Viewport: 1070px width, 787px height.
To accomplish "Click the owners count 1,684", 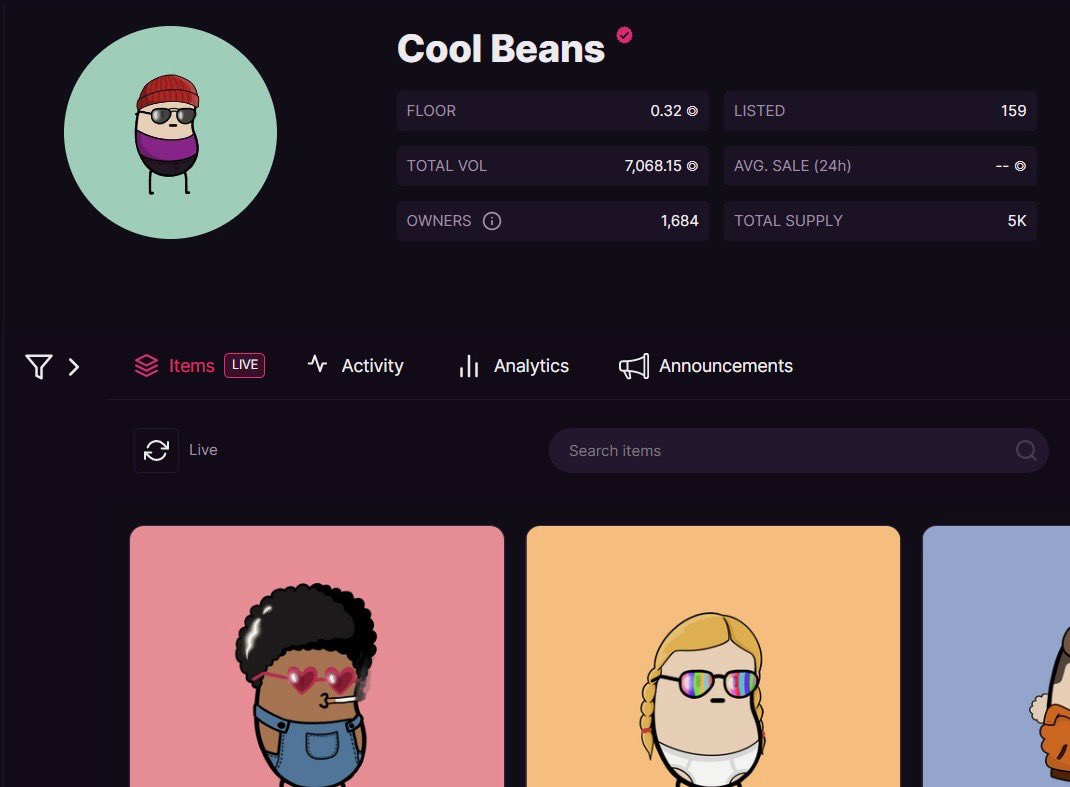I will pyautogui.click(x=680, y=221).
